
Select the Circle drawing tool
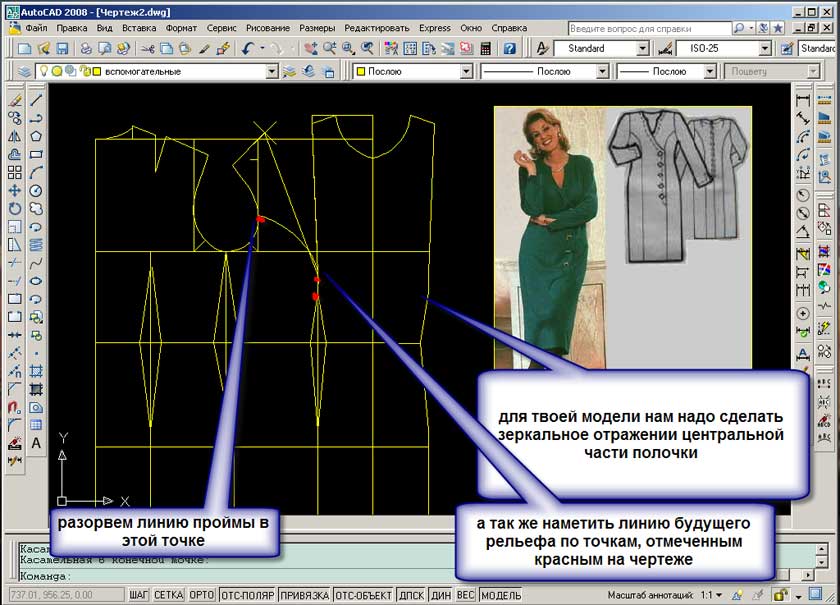point(36,190)
